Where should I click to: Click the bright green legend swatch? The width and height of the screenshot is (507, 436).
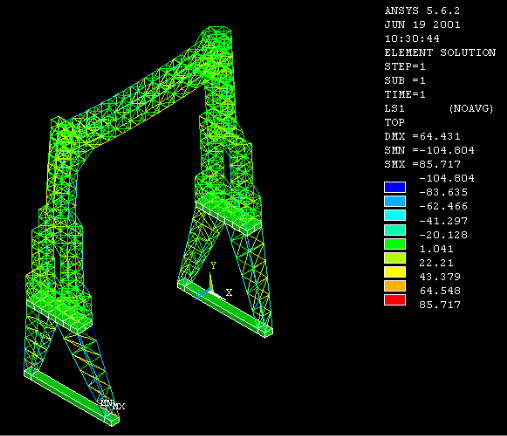[395, 244]
